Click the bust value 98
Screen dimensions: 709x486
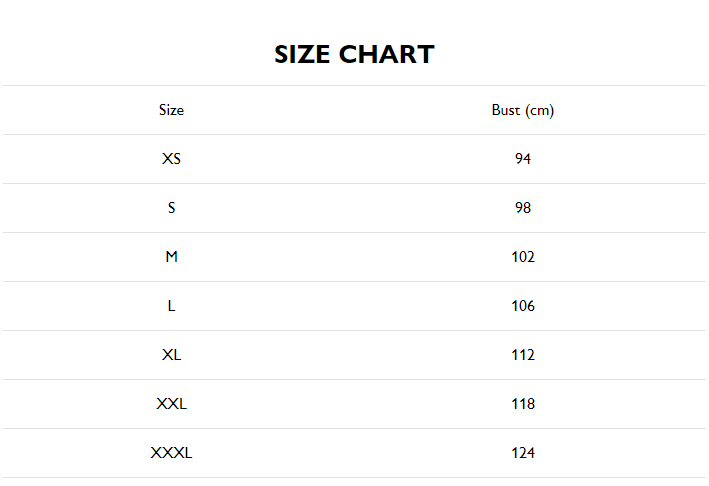(523, 208)
